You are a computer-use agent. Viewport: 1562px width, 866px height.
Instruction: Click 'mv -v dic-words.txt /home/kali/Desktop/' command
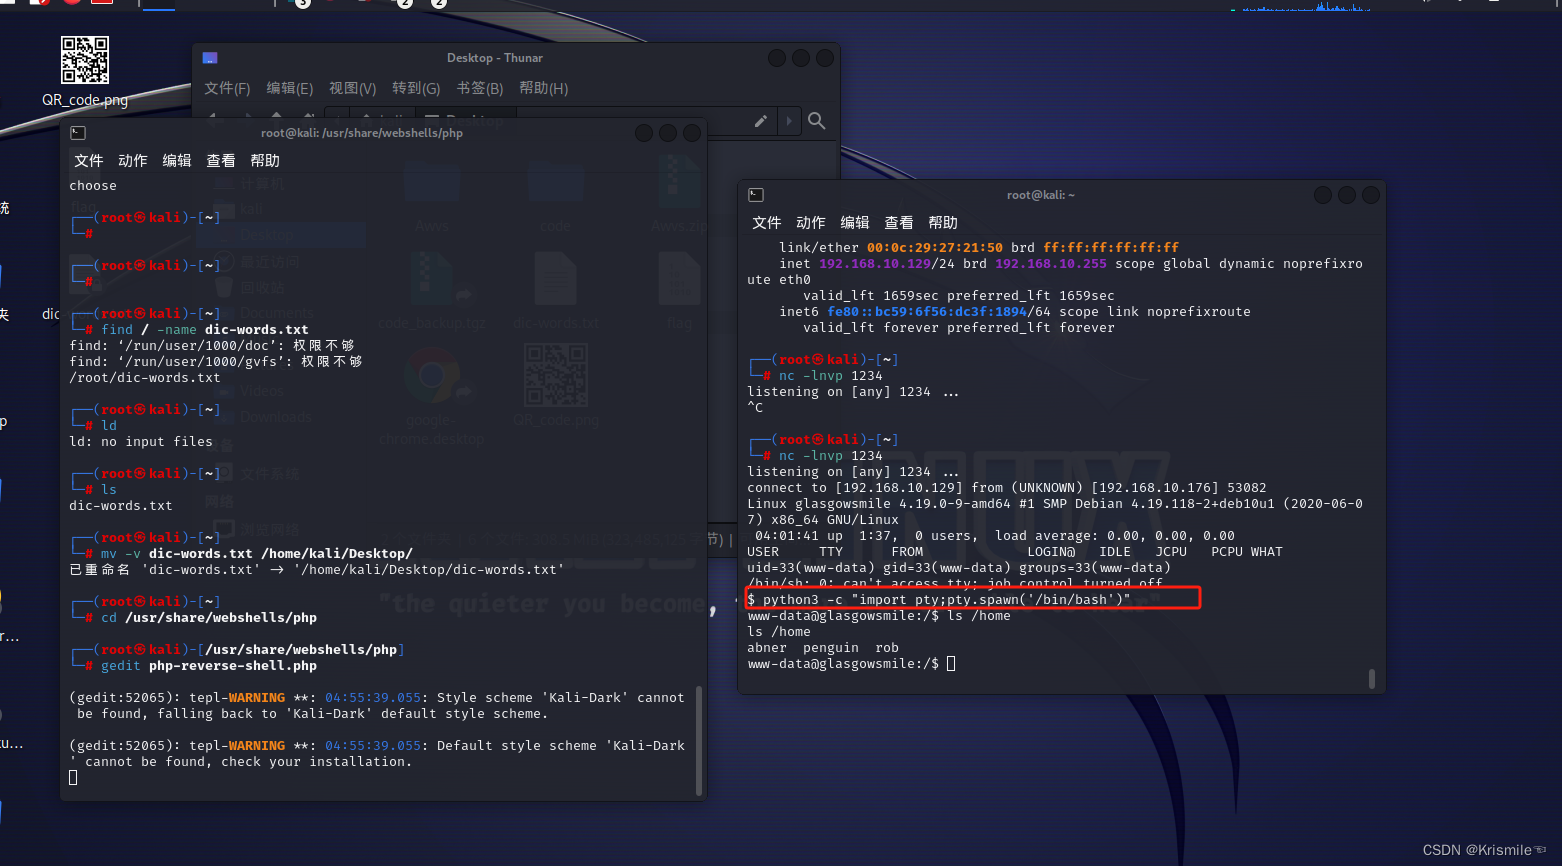coord(257,554)
